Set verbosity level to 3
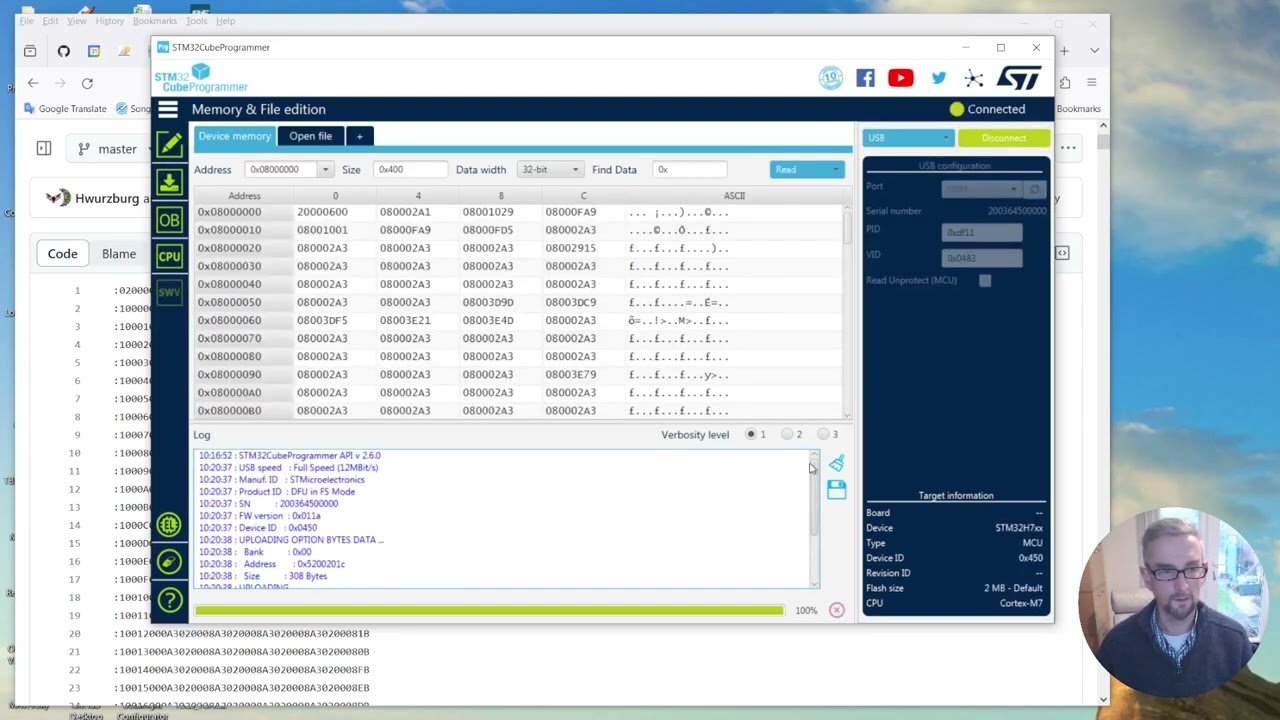The height and width of the screenshot is (720, 1280). pyautogui.click(x=824, y=434)
